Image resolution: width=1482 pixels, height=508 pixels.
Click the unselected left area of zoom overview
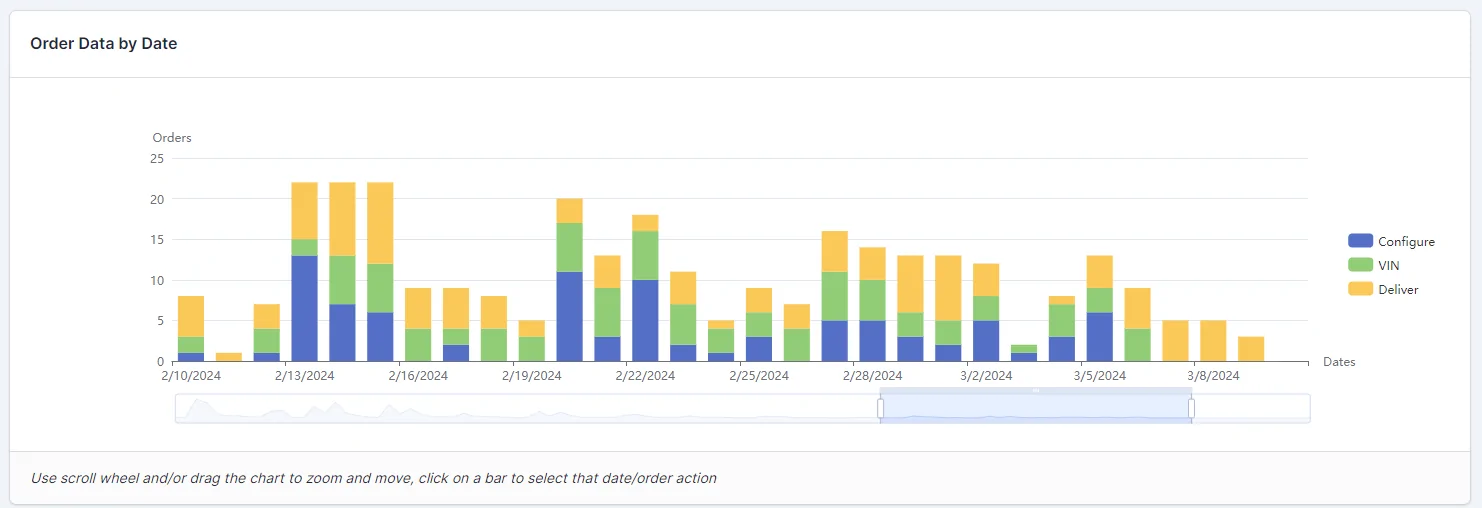coord(528,408)
